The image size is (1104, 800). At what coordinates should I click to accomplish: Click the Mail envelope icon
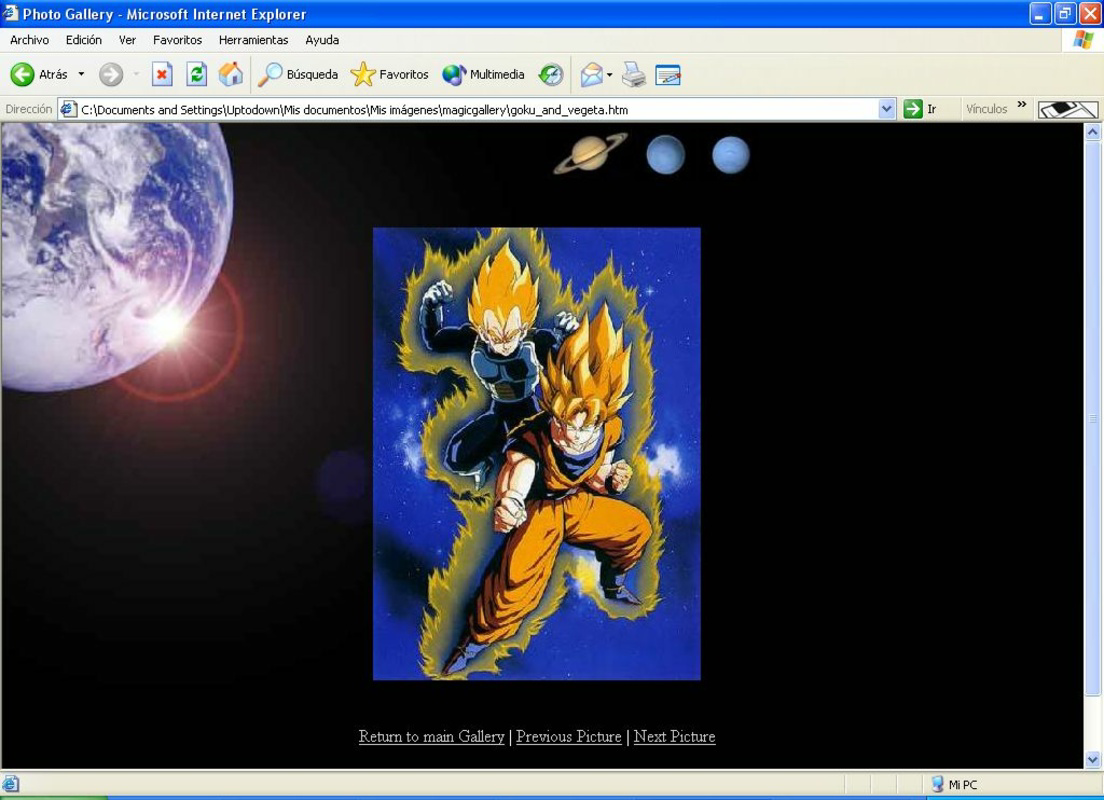point(591,74)
